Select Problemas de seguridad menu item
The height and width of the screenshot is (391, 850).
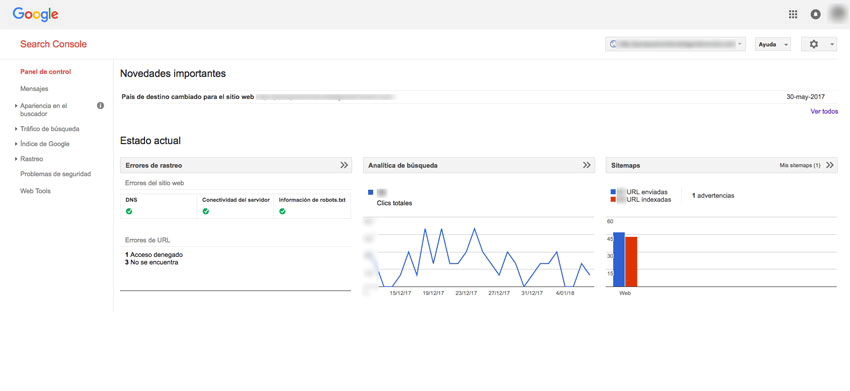pos(55,174)
